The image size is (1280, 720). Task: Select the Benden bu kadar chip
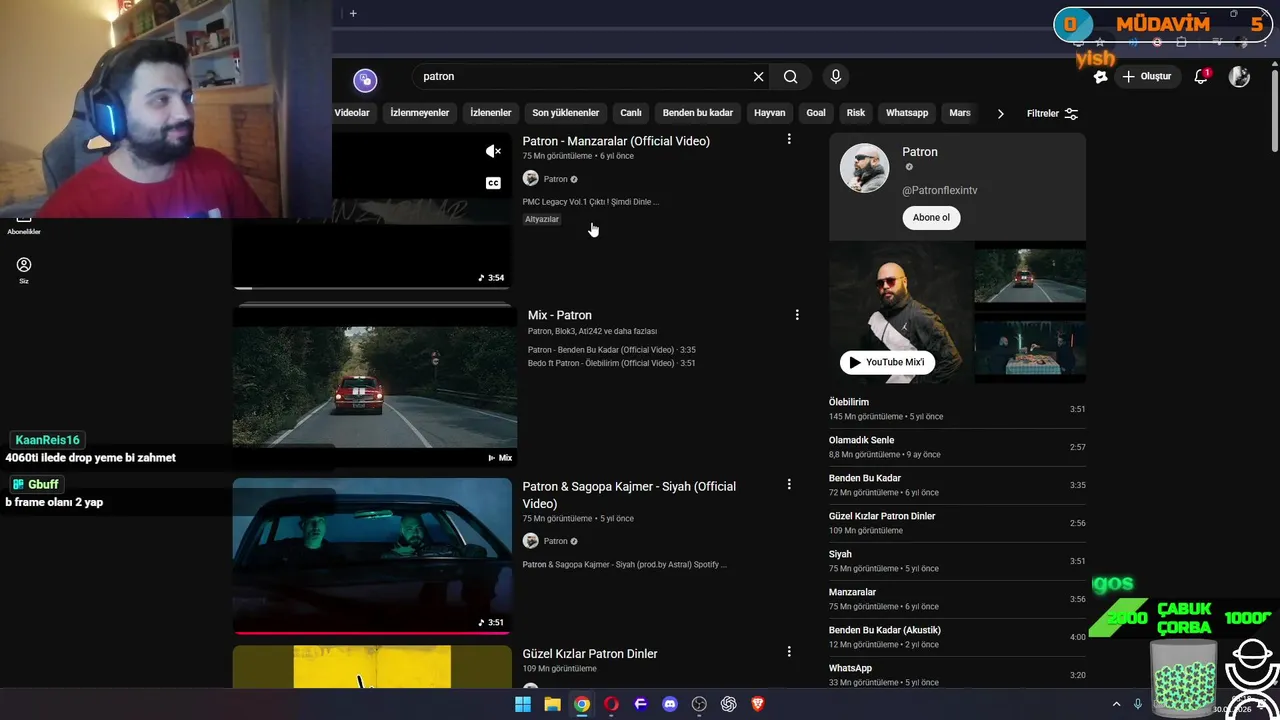point(698,113)
